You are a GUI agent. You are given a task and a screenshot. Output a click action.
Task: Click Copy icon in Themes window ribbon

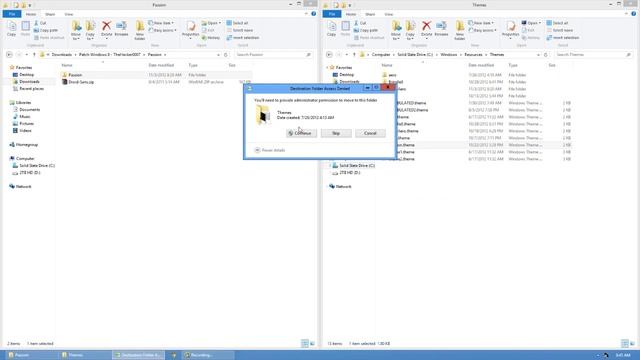pos(332,29)
